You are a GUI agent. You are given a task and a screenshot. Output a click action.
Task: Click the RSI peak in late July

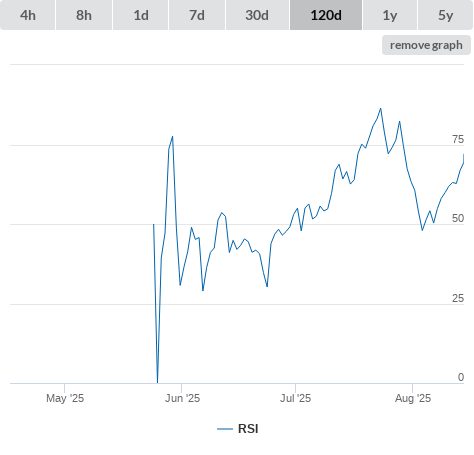(x=381, y=109)
